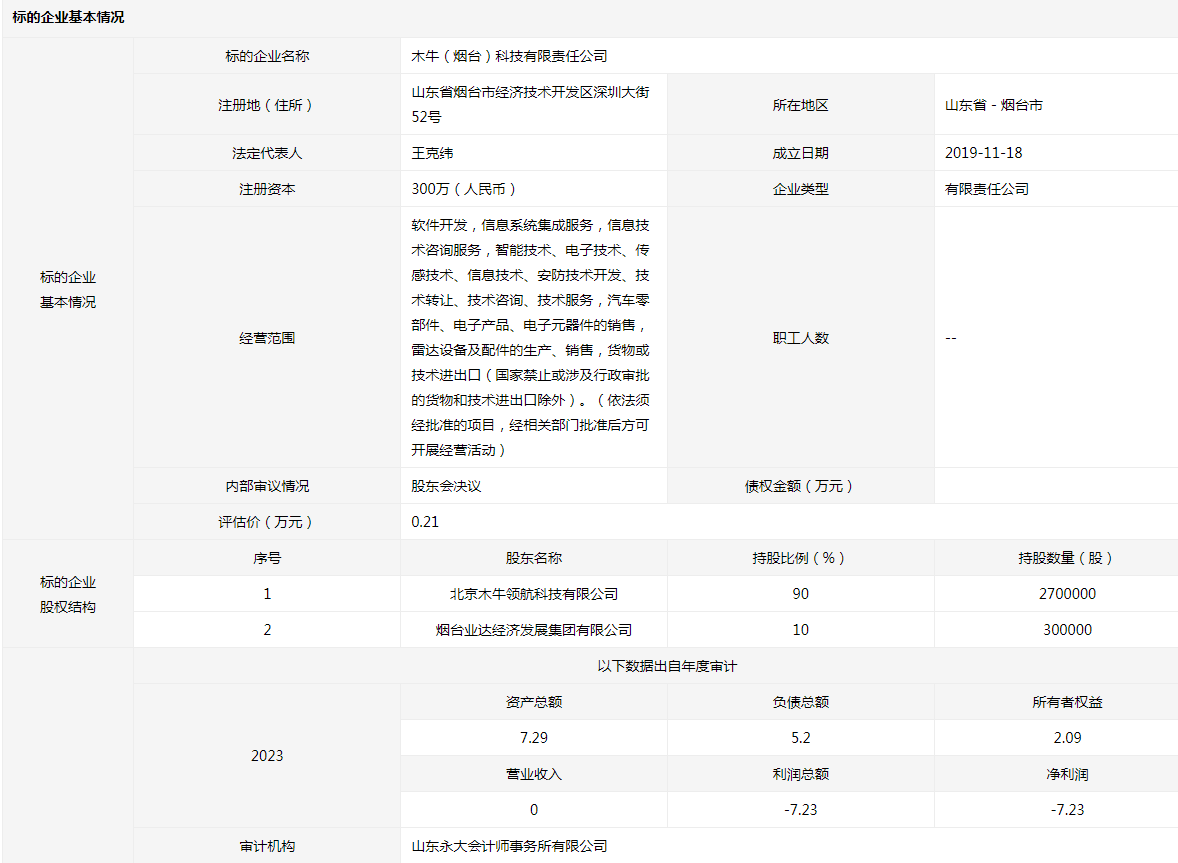
Task: Select the share quantity 2700000
Action: [1067, 595]
